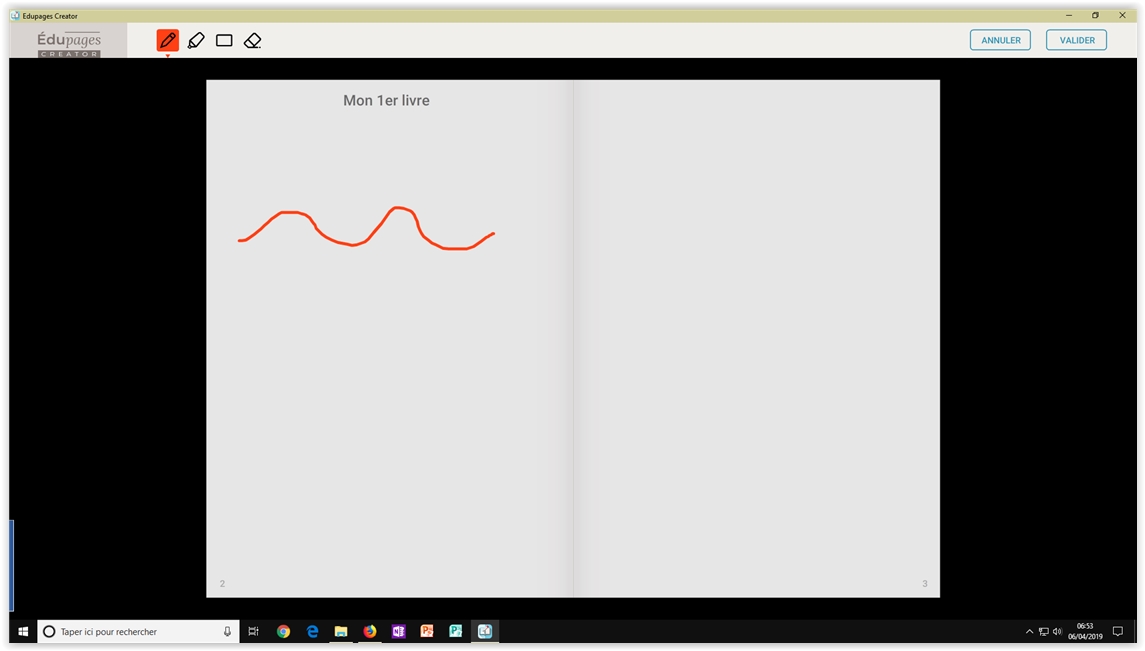
Task: Activate the eraser tool
Action: coord(252,40)
